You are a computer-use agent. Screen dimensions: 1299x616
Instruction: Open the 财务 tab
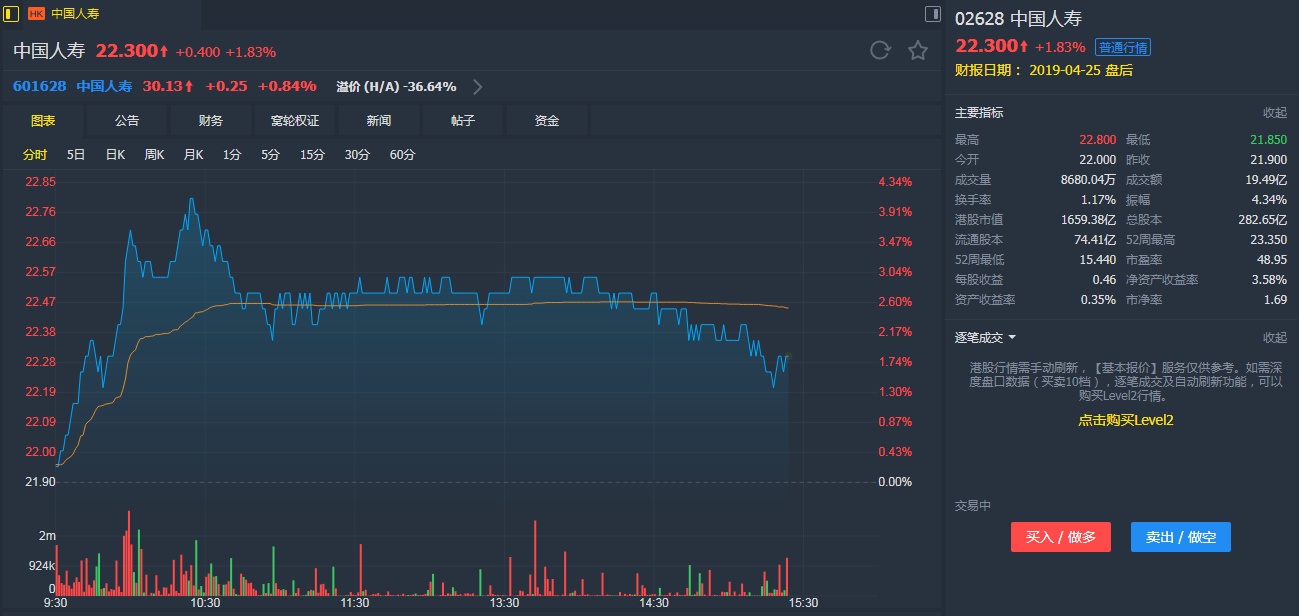click(x=211, y=121)
